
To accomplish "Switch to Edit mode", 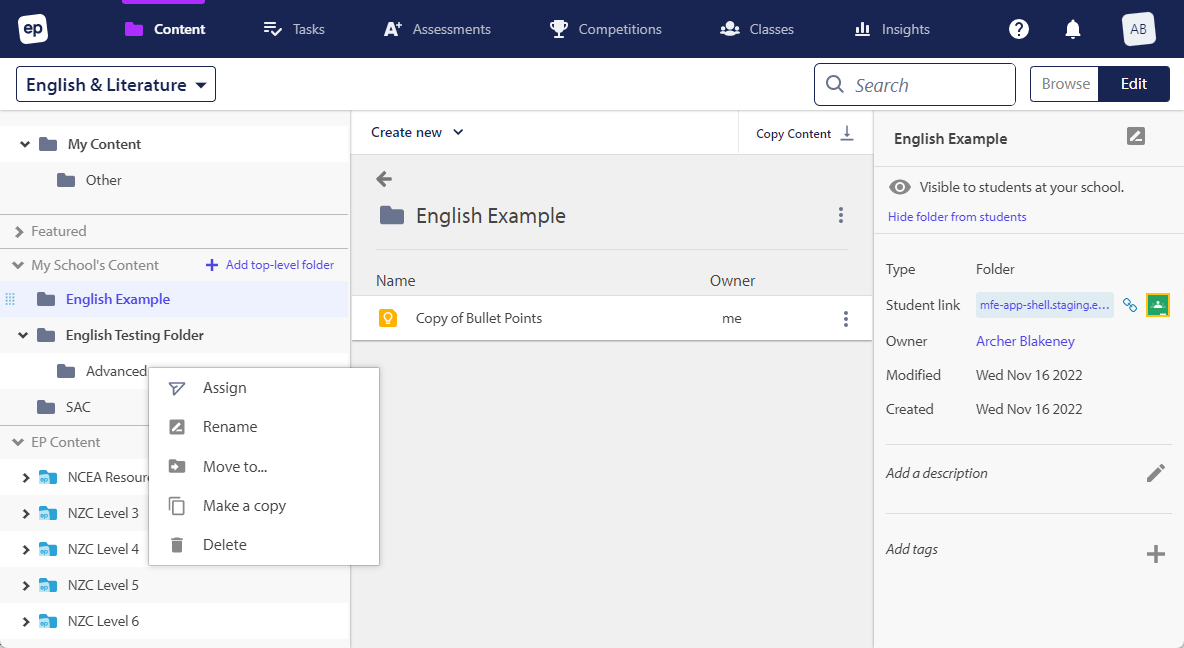I will pos(1133,84).
